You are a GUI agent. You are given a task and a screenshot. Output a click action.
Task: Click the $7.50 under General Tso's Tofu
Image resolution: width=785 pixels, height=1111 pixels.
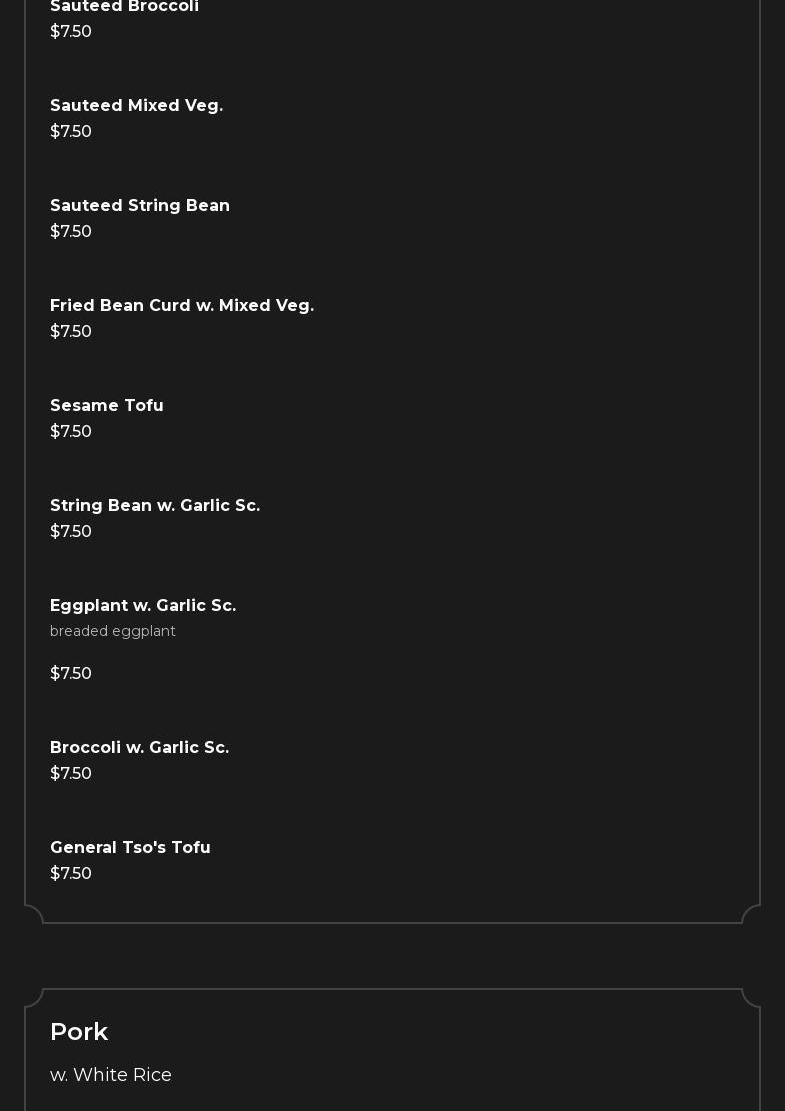[x=71, y=874]
